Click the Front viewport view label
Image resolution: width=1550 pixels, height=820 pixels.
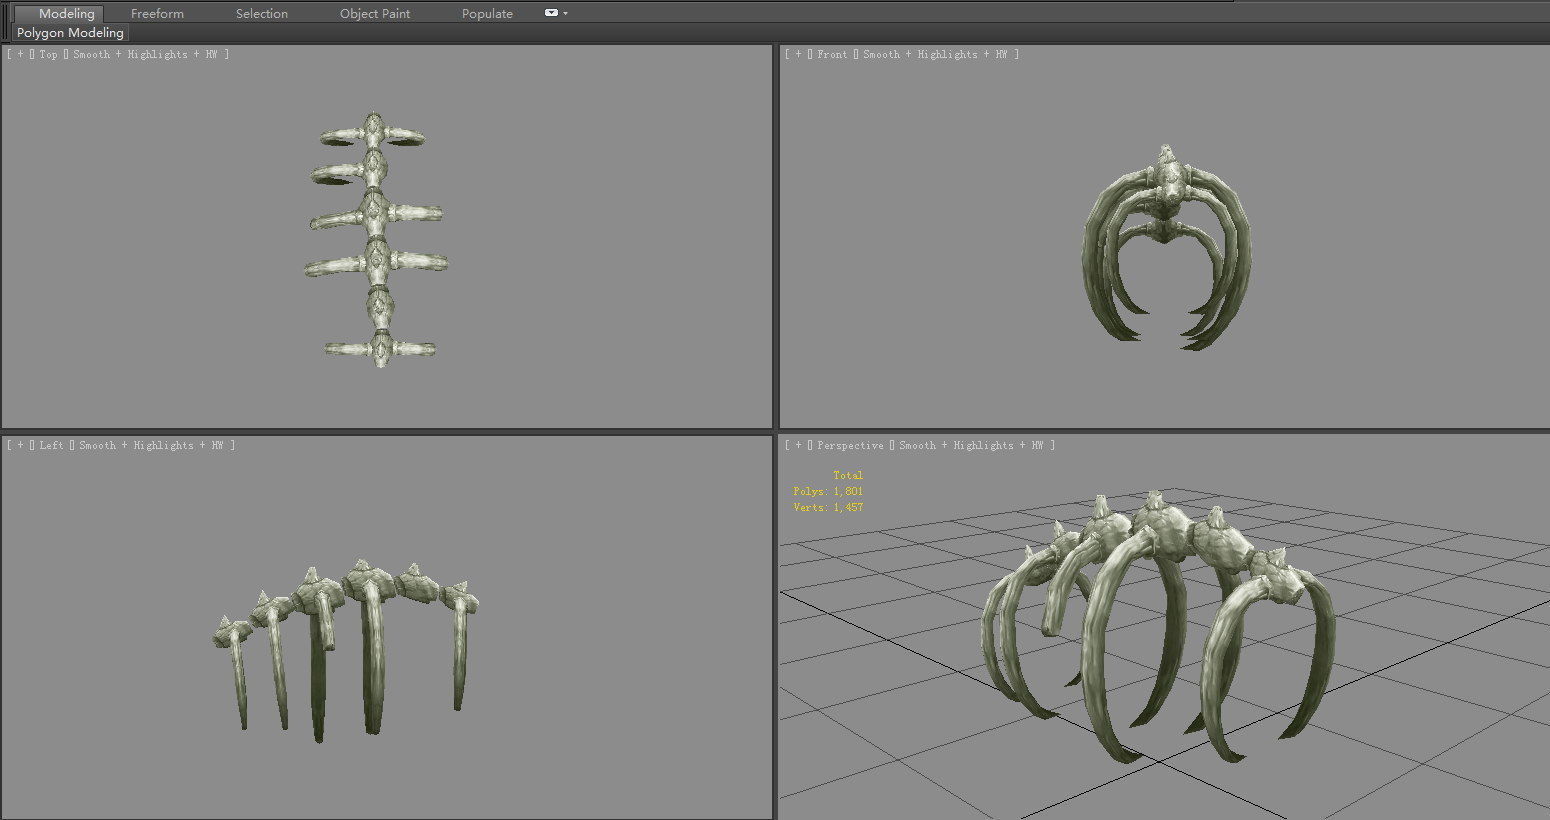click(832, 55)
